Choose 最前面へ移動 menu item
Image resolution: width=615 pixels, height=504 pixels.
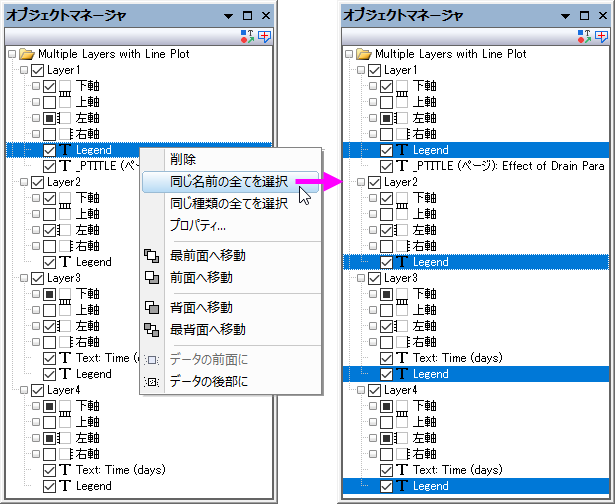click(x=231, y=256)
